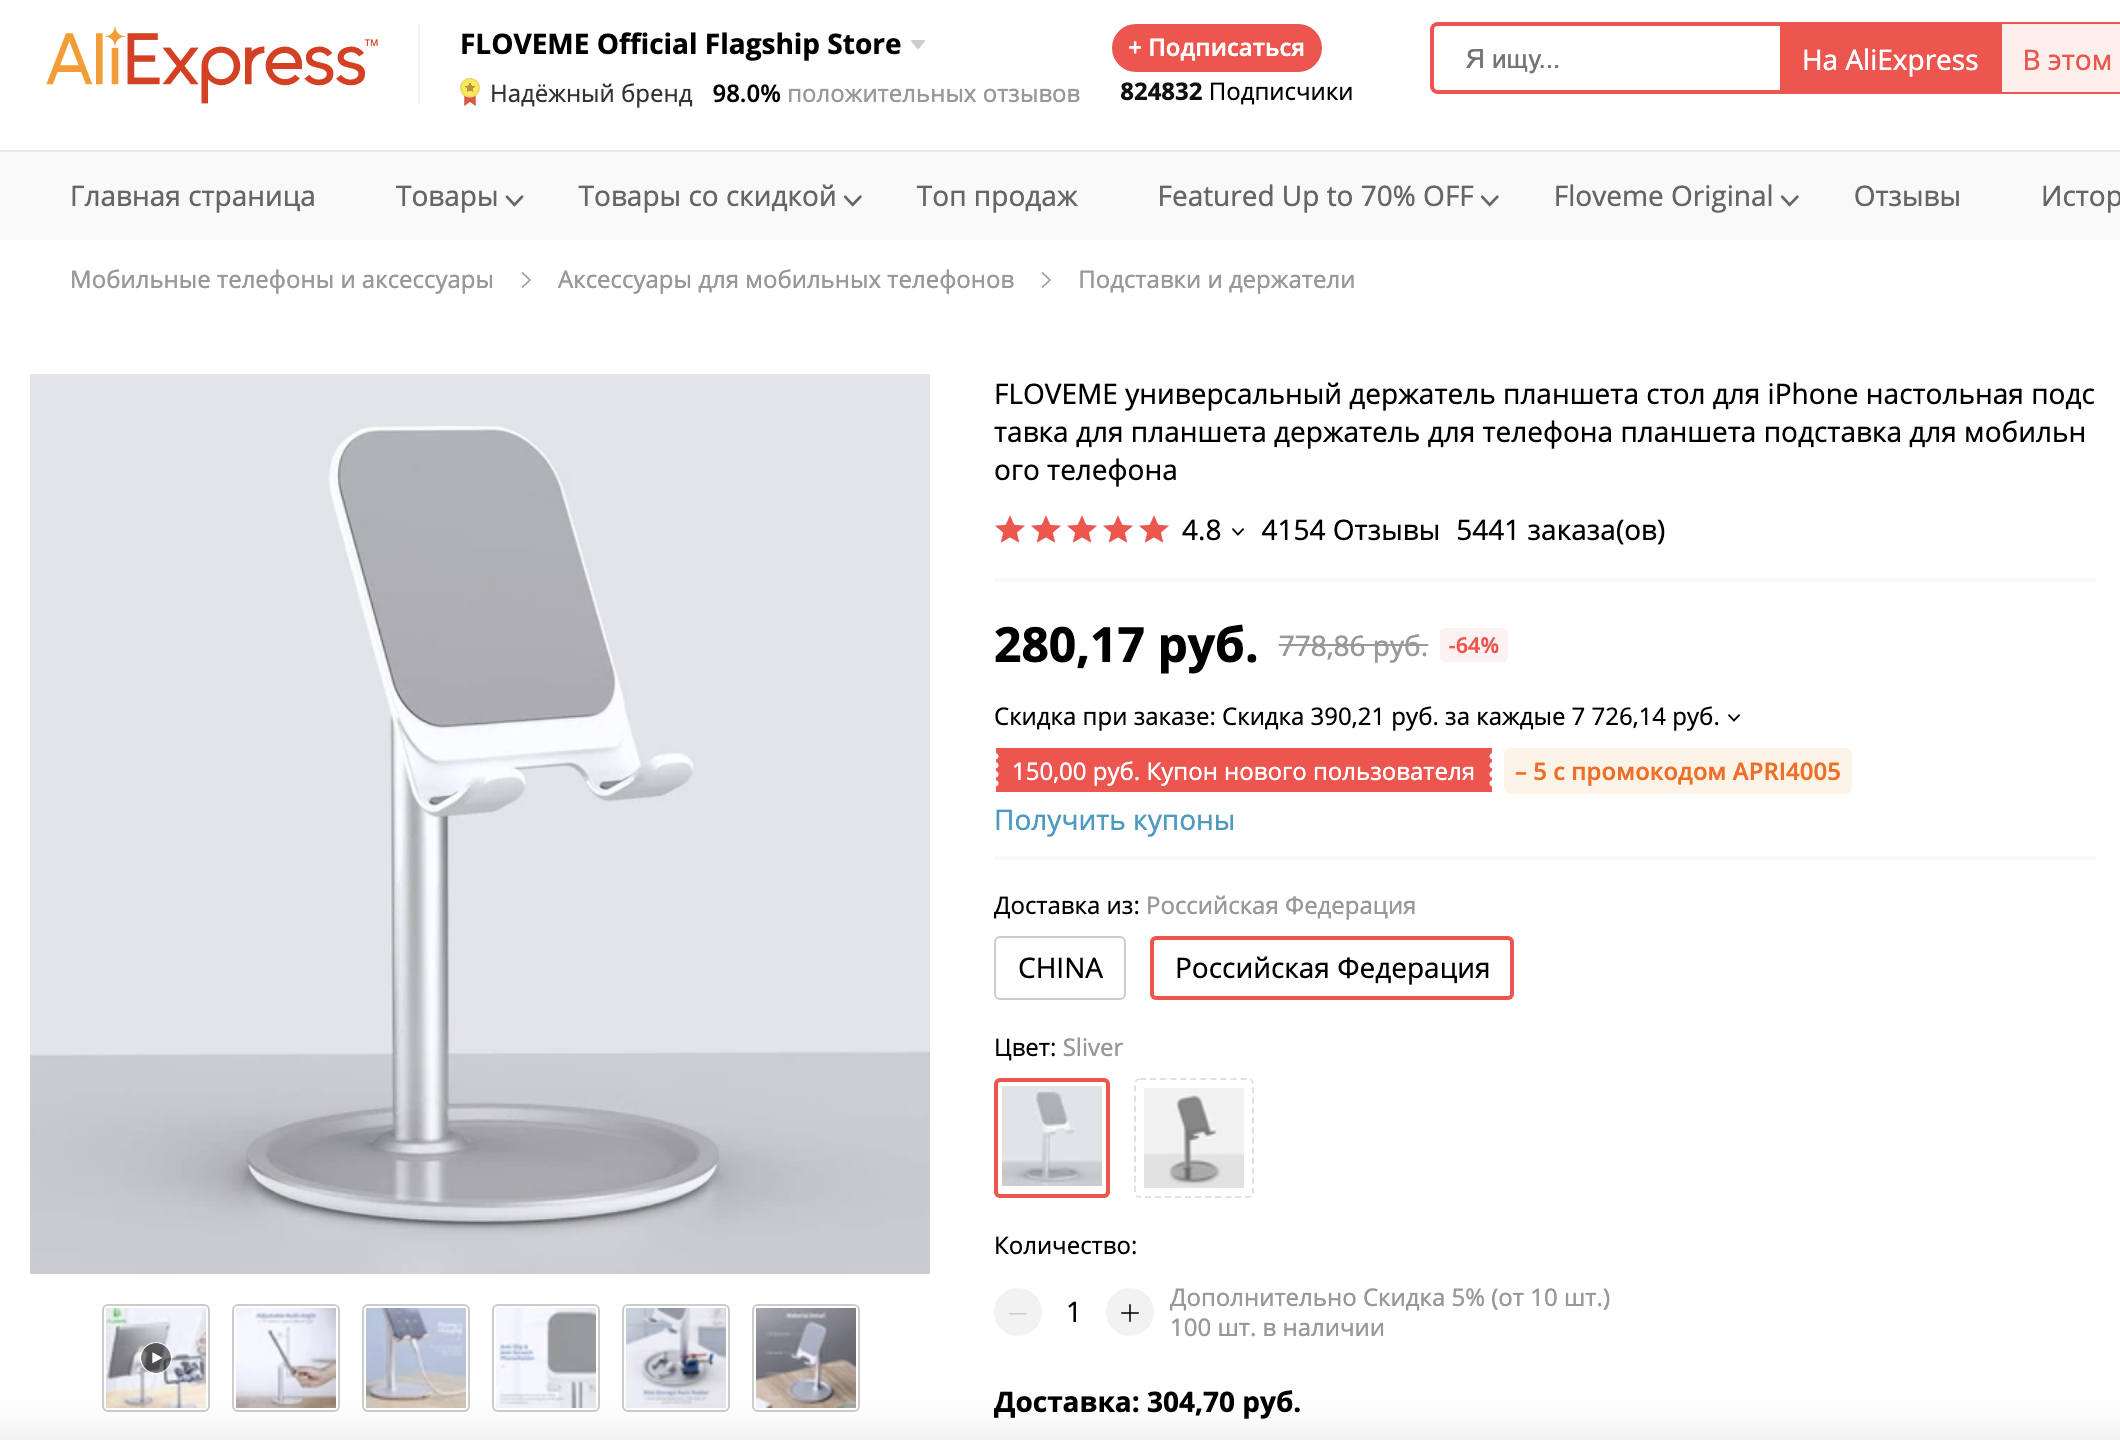
Task: Expand the order discount details arrow
Action: [1734, 718]
